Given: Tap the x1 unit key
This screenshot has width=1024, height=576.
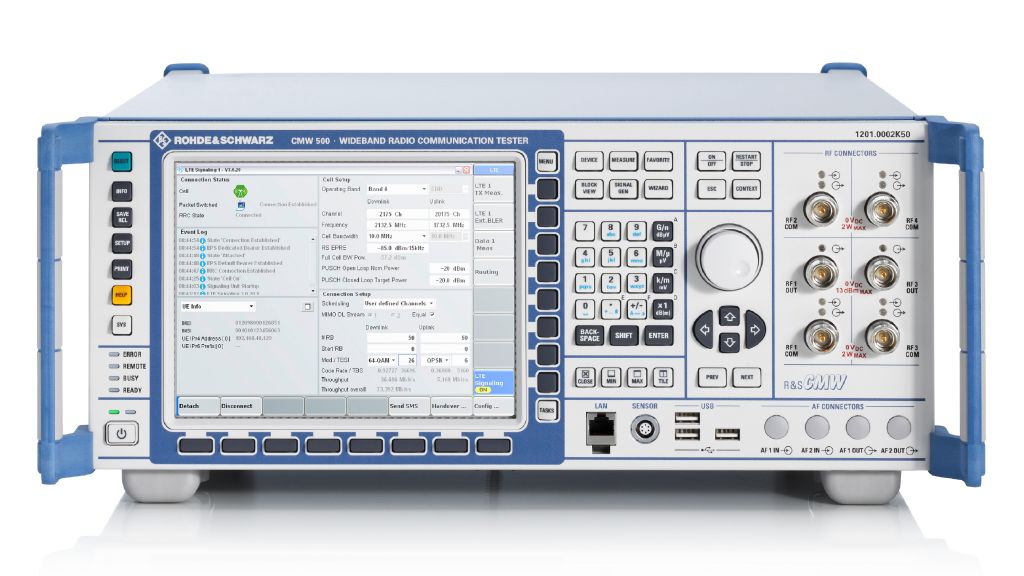Looking at the screenshot, I should (663, 308).
